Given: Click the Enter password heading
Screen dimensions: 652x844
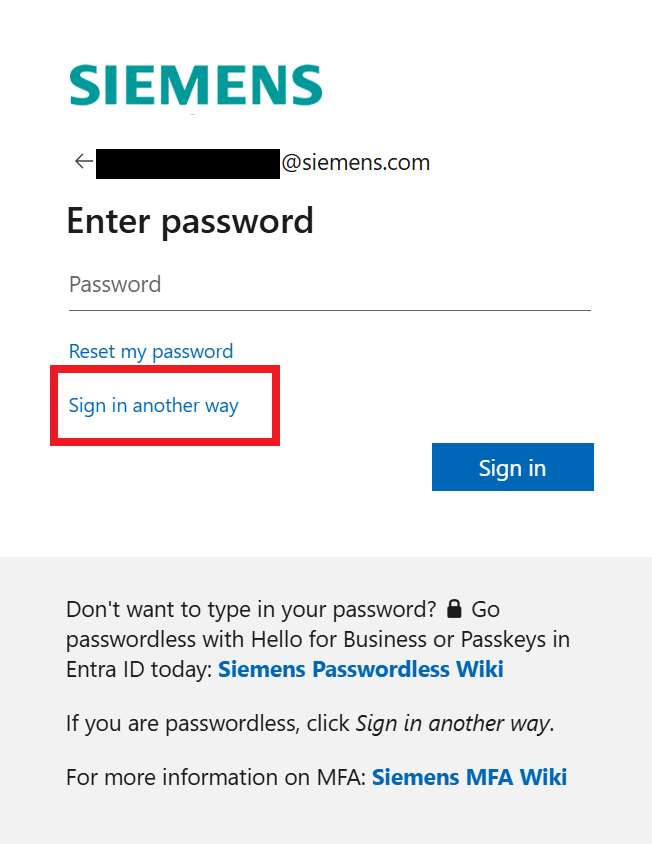Looking at the screenshot, I should click(x=190, y=221).
